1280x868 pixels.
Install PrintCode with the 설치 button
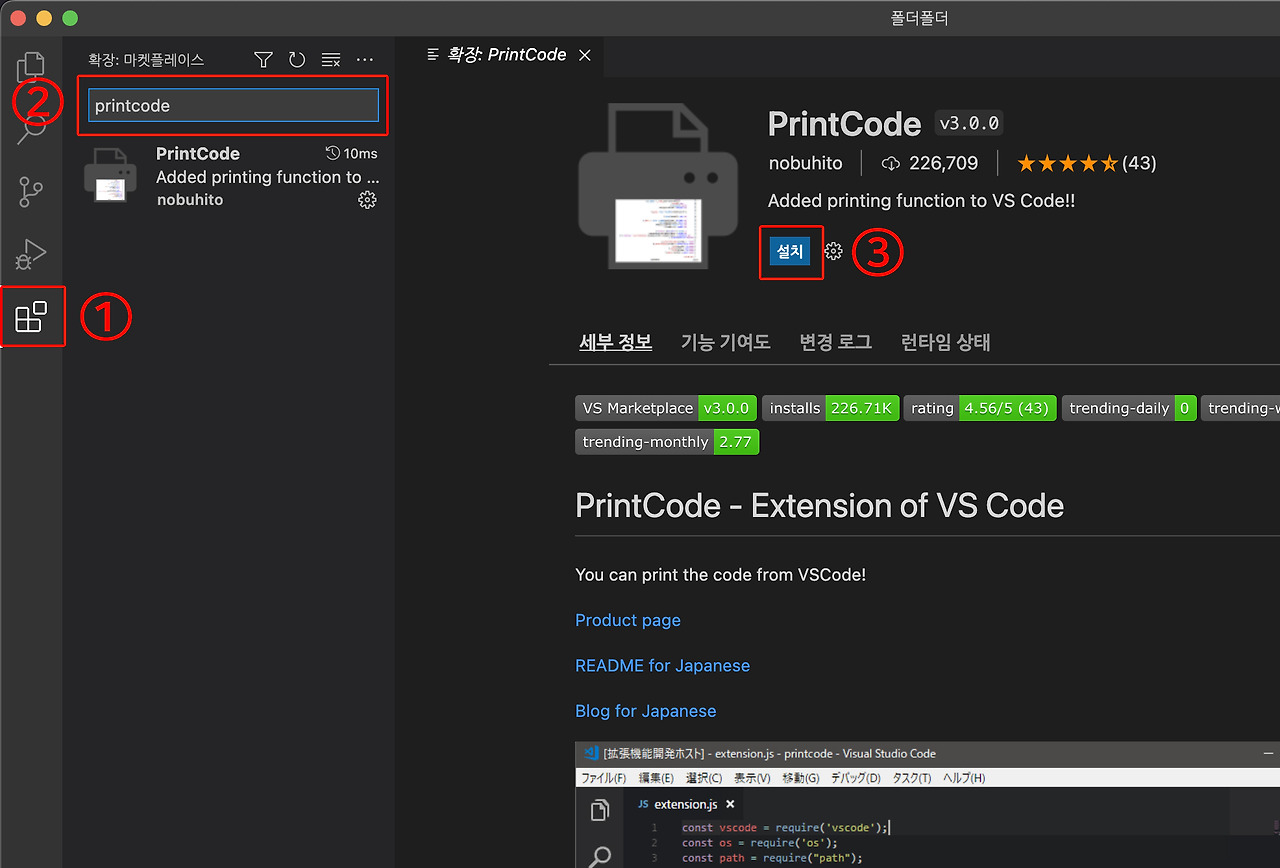tap(791, 252)
